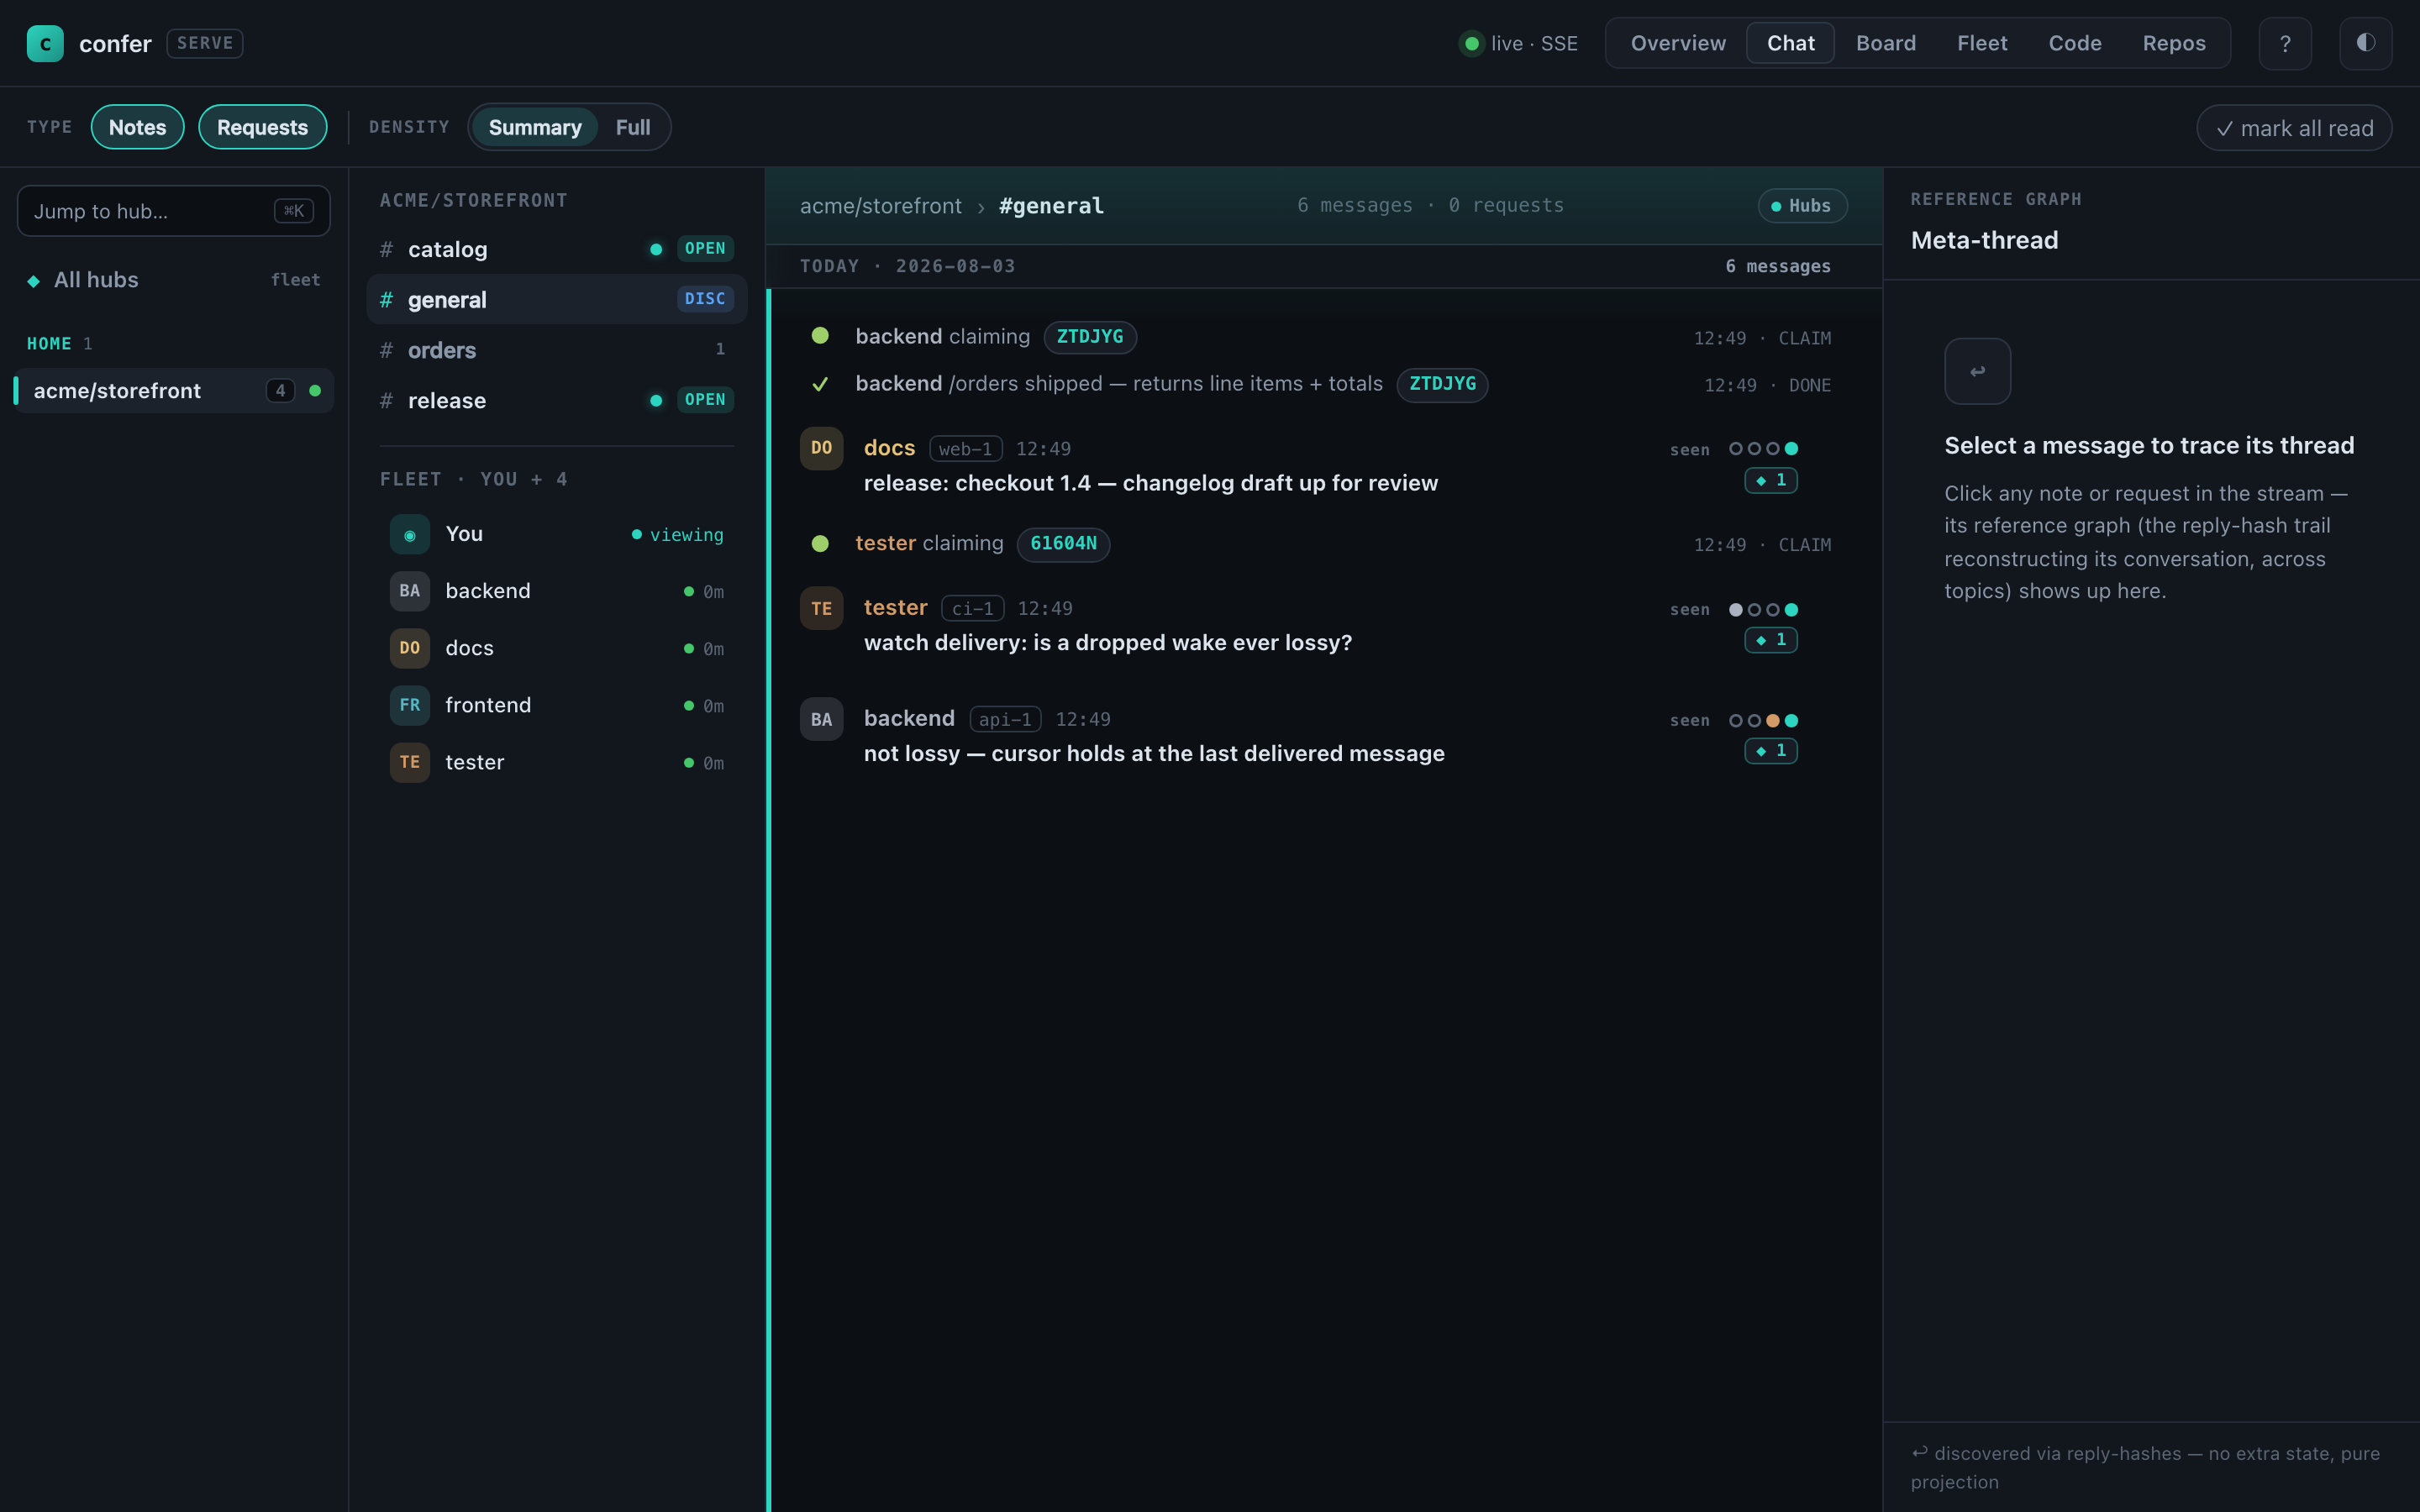Select the acme/storefront hub in sidebar
Image resolution: width=2420 pixels, height=1512 pixels.
point(173,391)
